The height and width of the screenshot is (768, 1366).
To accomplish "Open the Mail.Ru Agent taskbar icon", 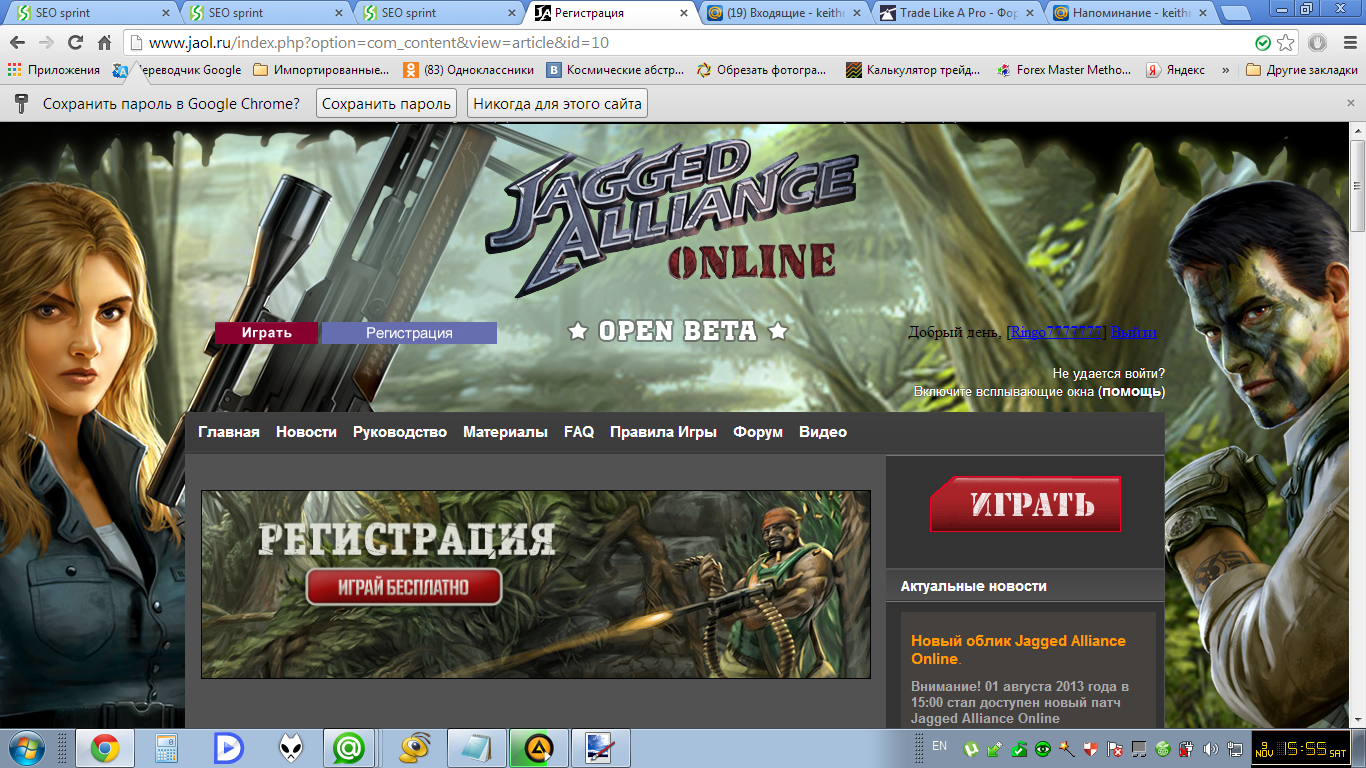I will click(x=349, y=748).
